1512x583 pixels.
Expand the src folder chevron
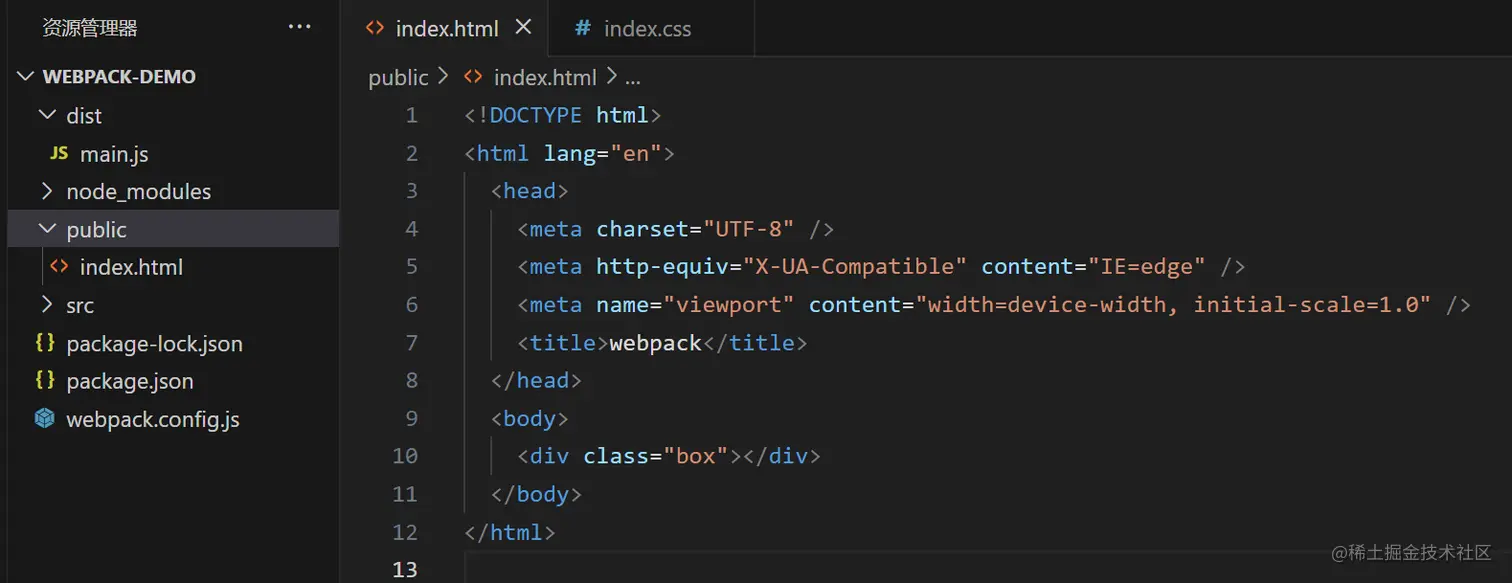click(47, 305)
